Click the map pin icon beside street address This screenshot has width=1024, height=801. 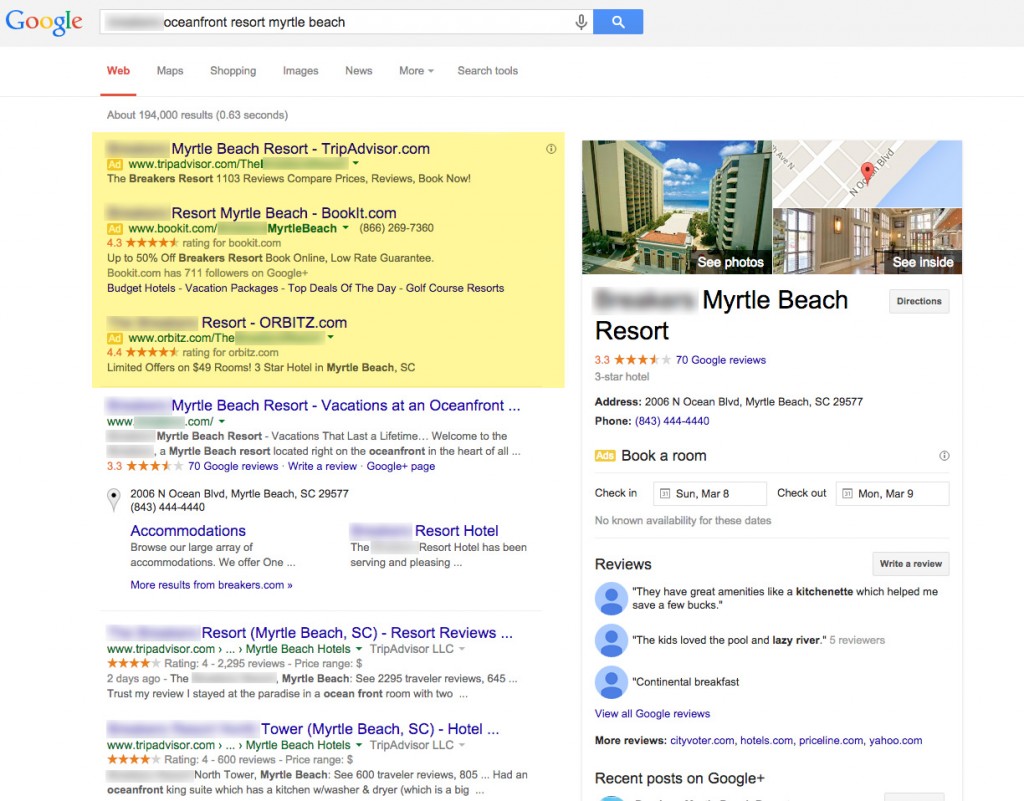click(x=114, y=499)
